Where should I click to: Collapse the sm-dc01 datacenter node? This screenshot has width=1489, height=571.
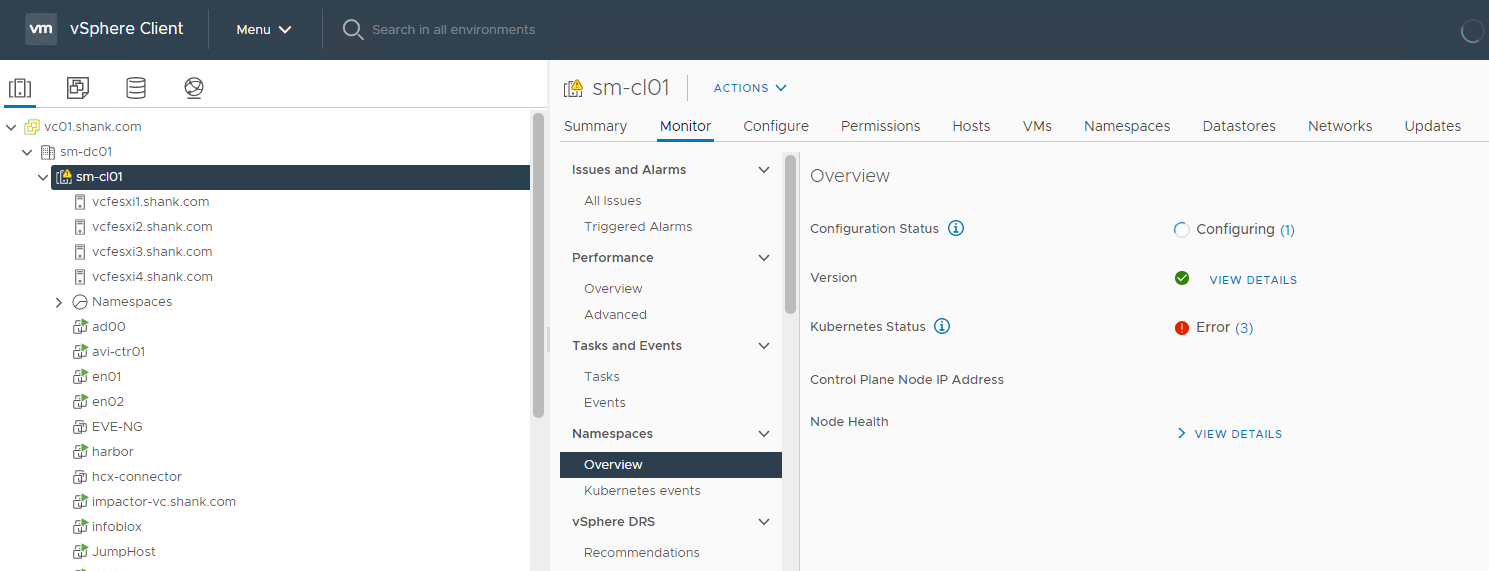click(27, 152)
